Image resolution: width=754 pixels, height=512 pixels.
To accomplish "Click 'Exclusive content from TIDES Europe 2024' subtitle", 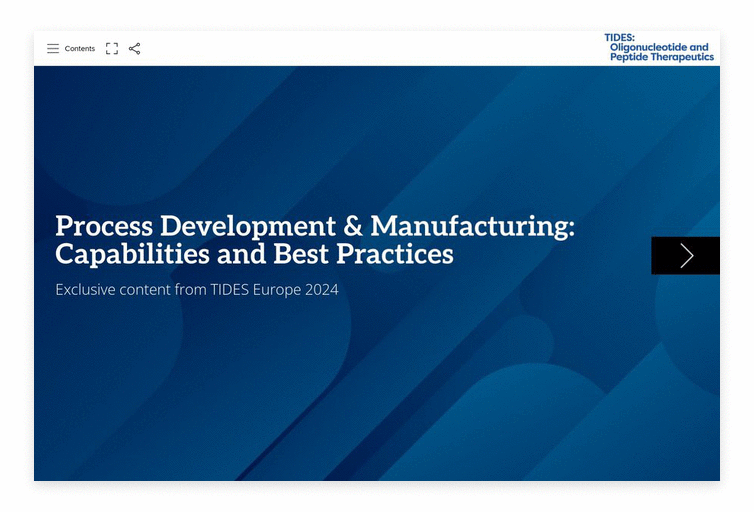I will [x=196, y=290].
